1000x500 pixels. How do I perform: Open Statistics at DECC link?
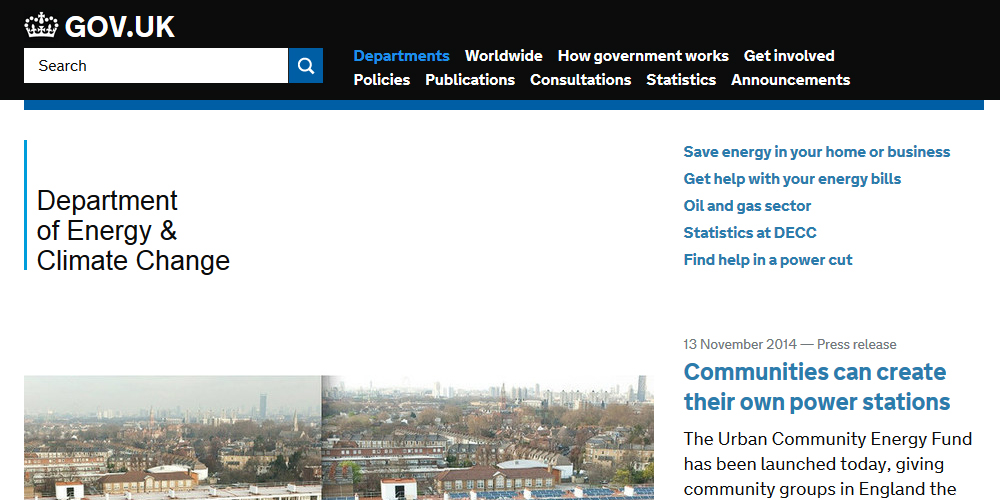(x=749, y=233)
